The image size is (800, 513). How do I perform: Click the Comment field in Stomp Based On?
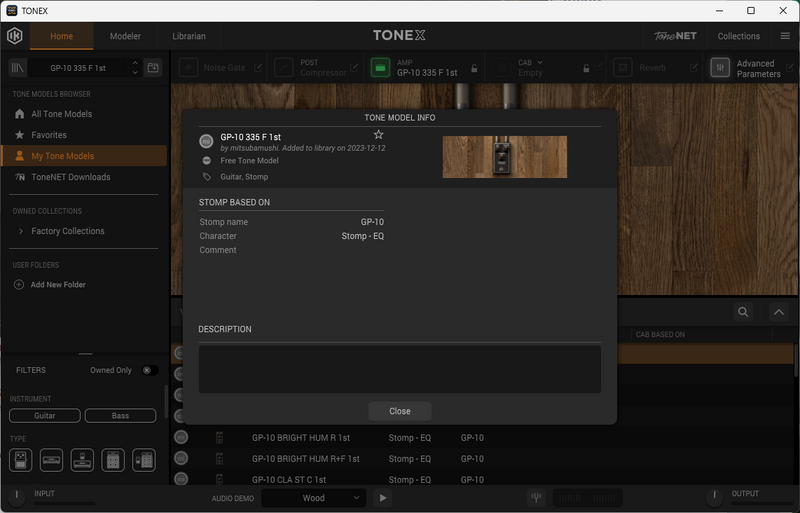[x=291, y=250]
